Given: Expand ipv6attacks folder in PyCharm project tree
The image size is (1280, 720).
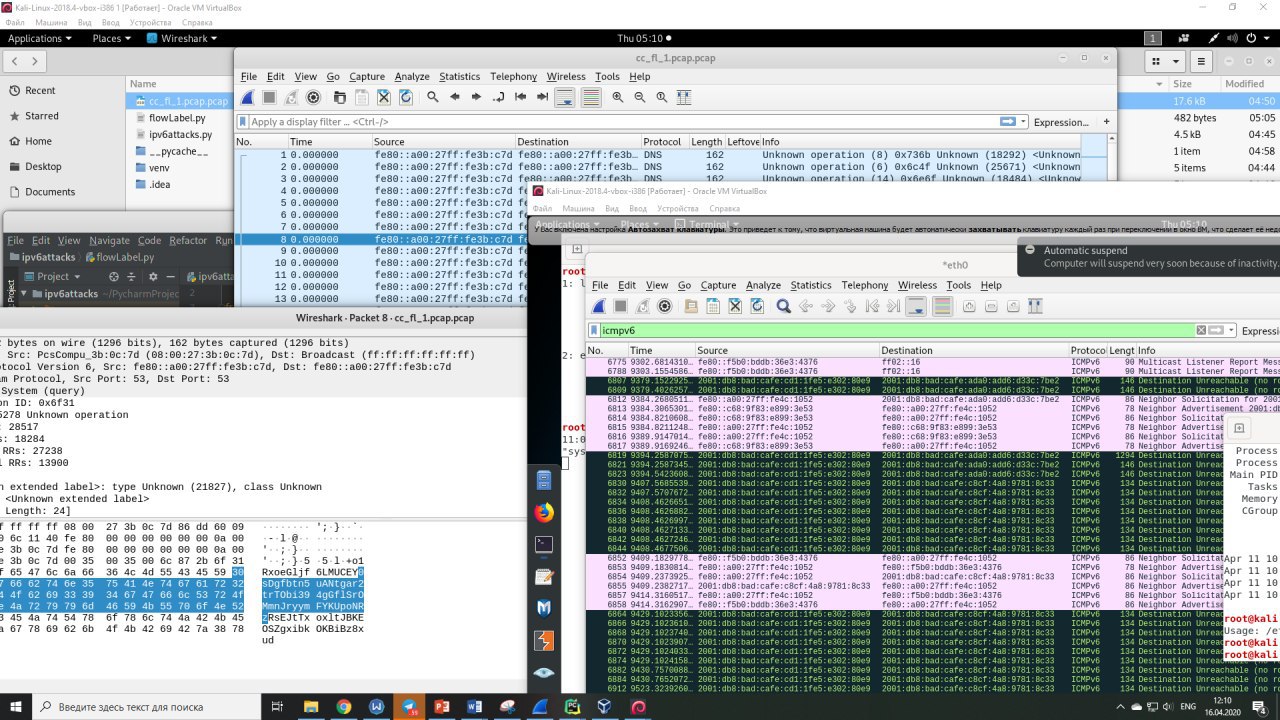Looking at the screenshot, I should 23,294.
